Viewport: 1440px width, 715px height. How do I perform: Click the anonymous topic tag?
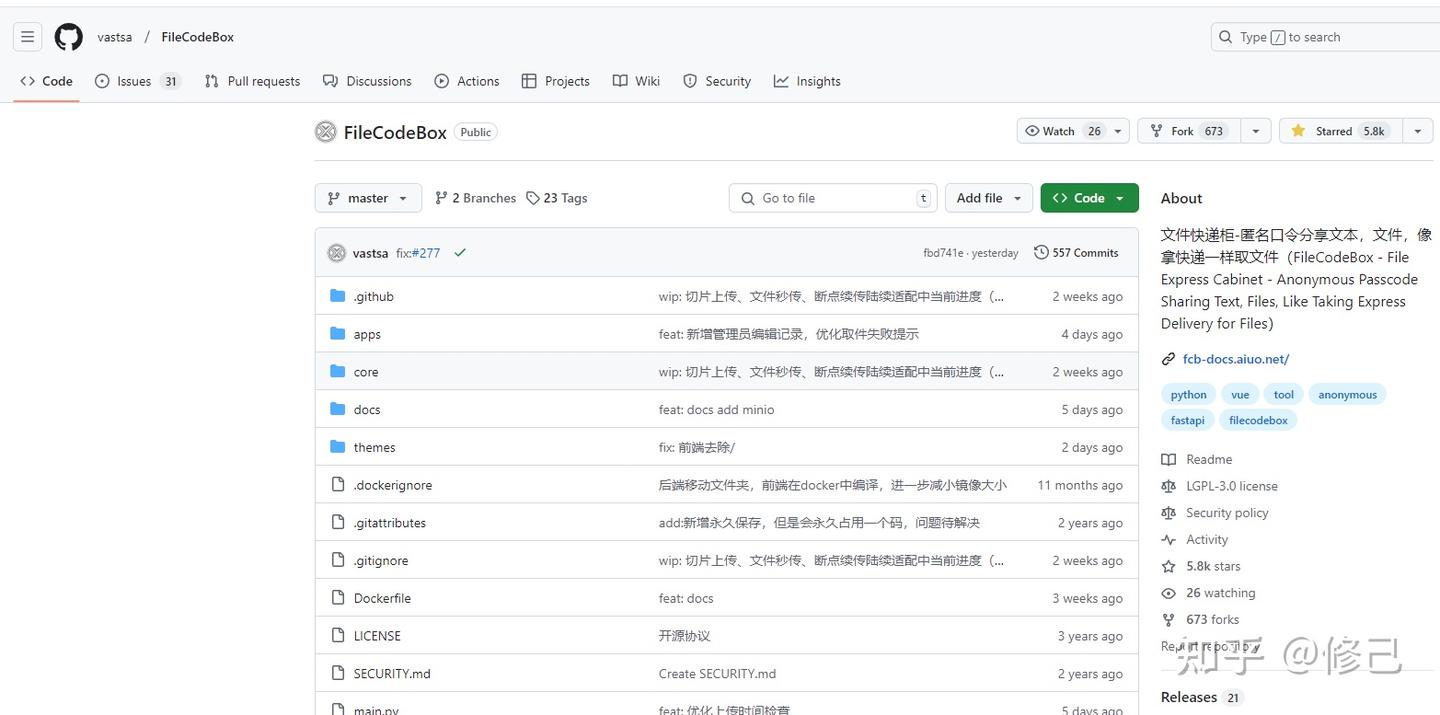1347,394
